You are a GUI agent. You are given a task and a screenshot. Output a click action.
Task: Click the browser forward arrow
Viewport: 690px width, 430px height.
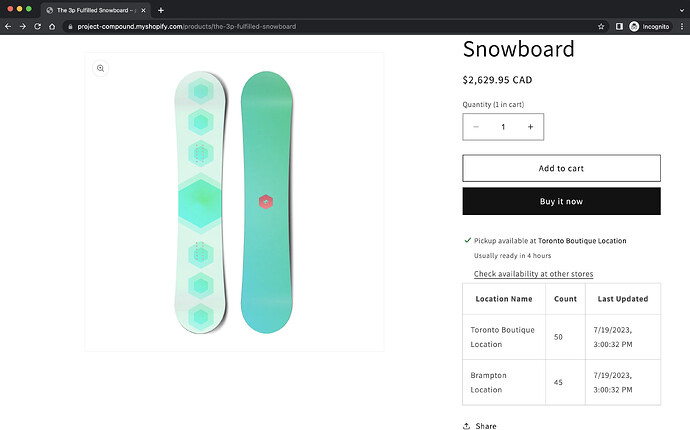(x=22, y=26)
